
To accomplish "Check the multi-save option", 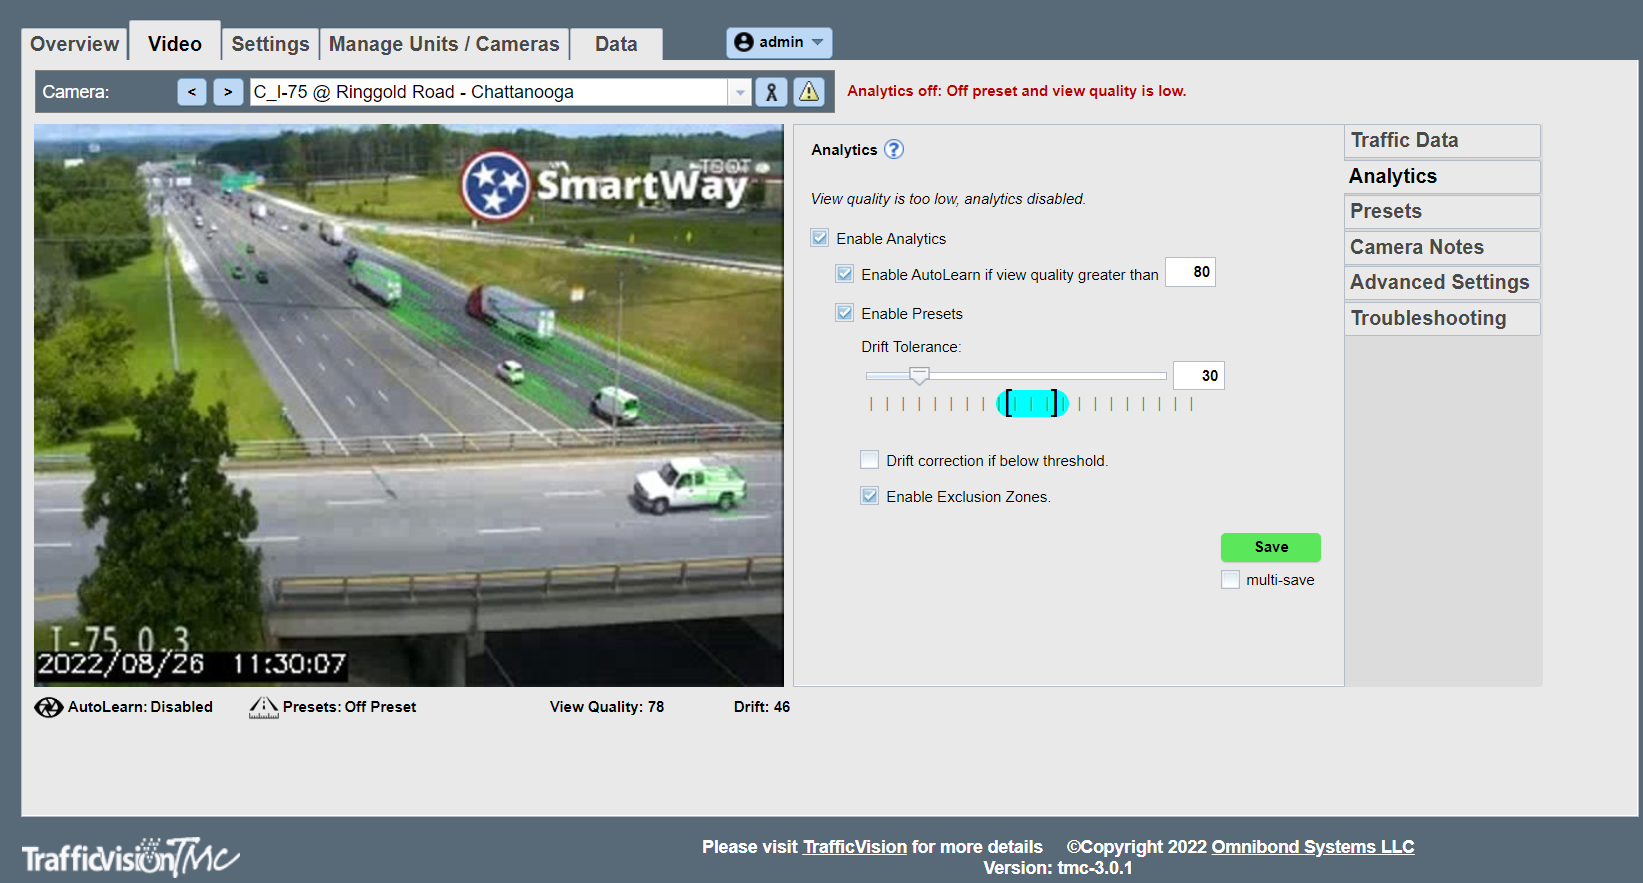I will click(x=1231, y=580).
